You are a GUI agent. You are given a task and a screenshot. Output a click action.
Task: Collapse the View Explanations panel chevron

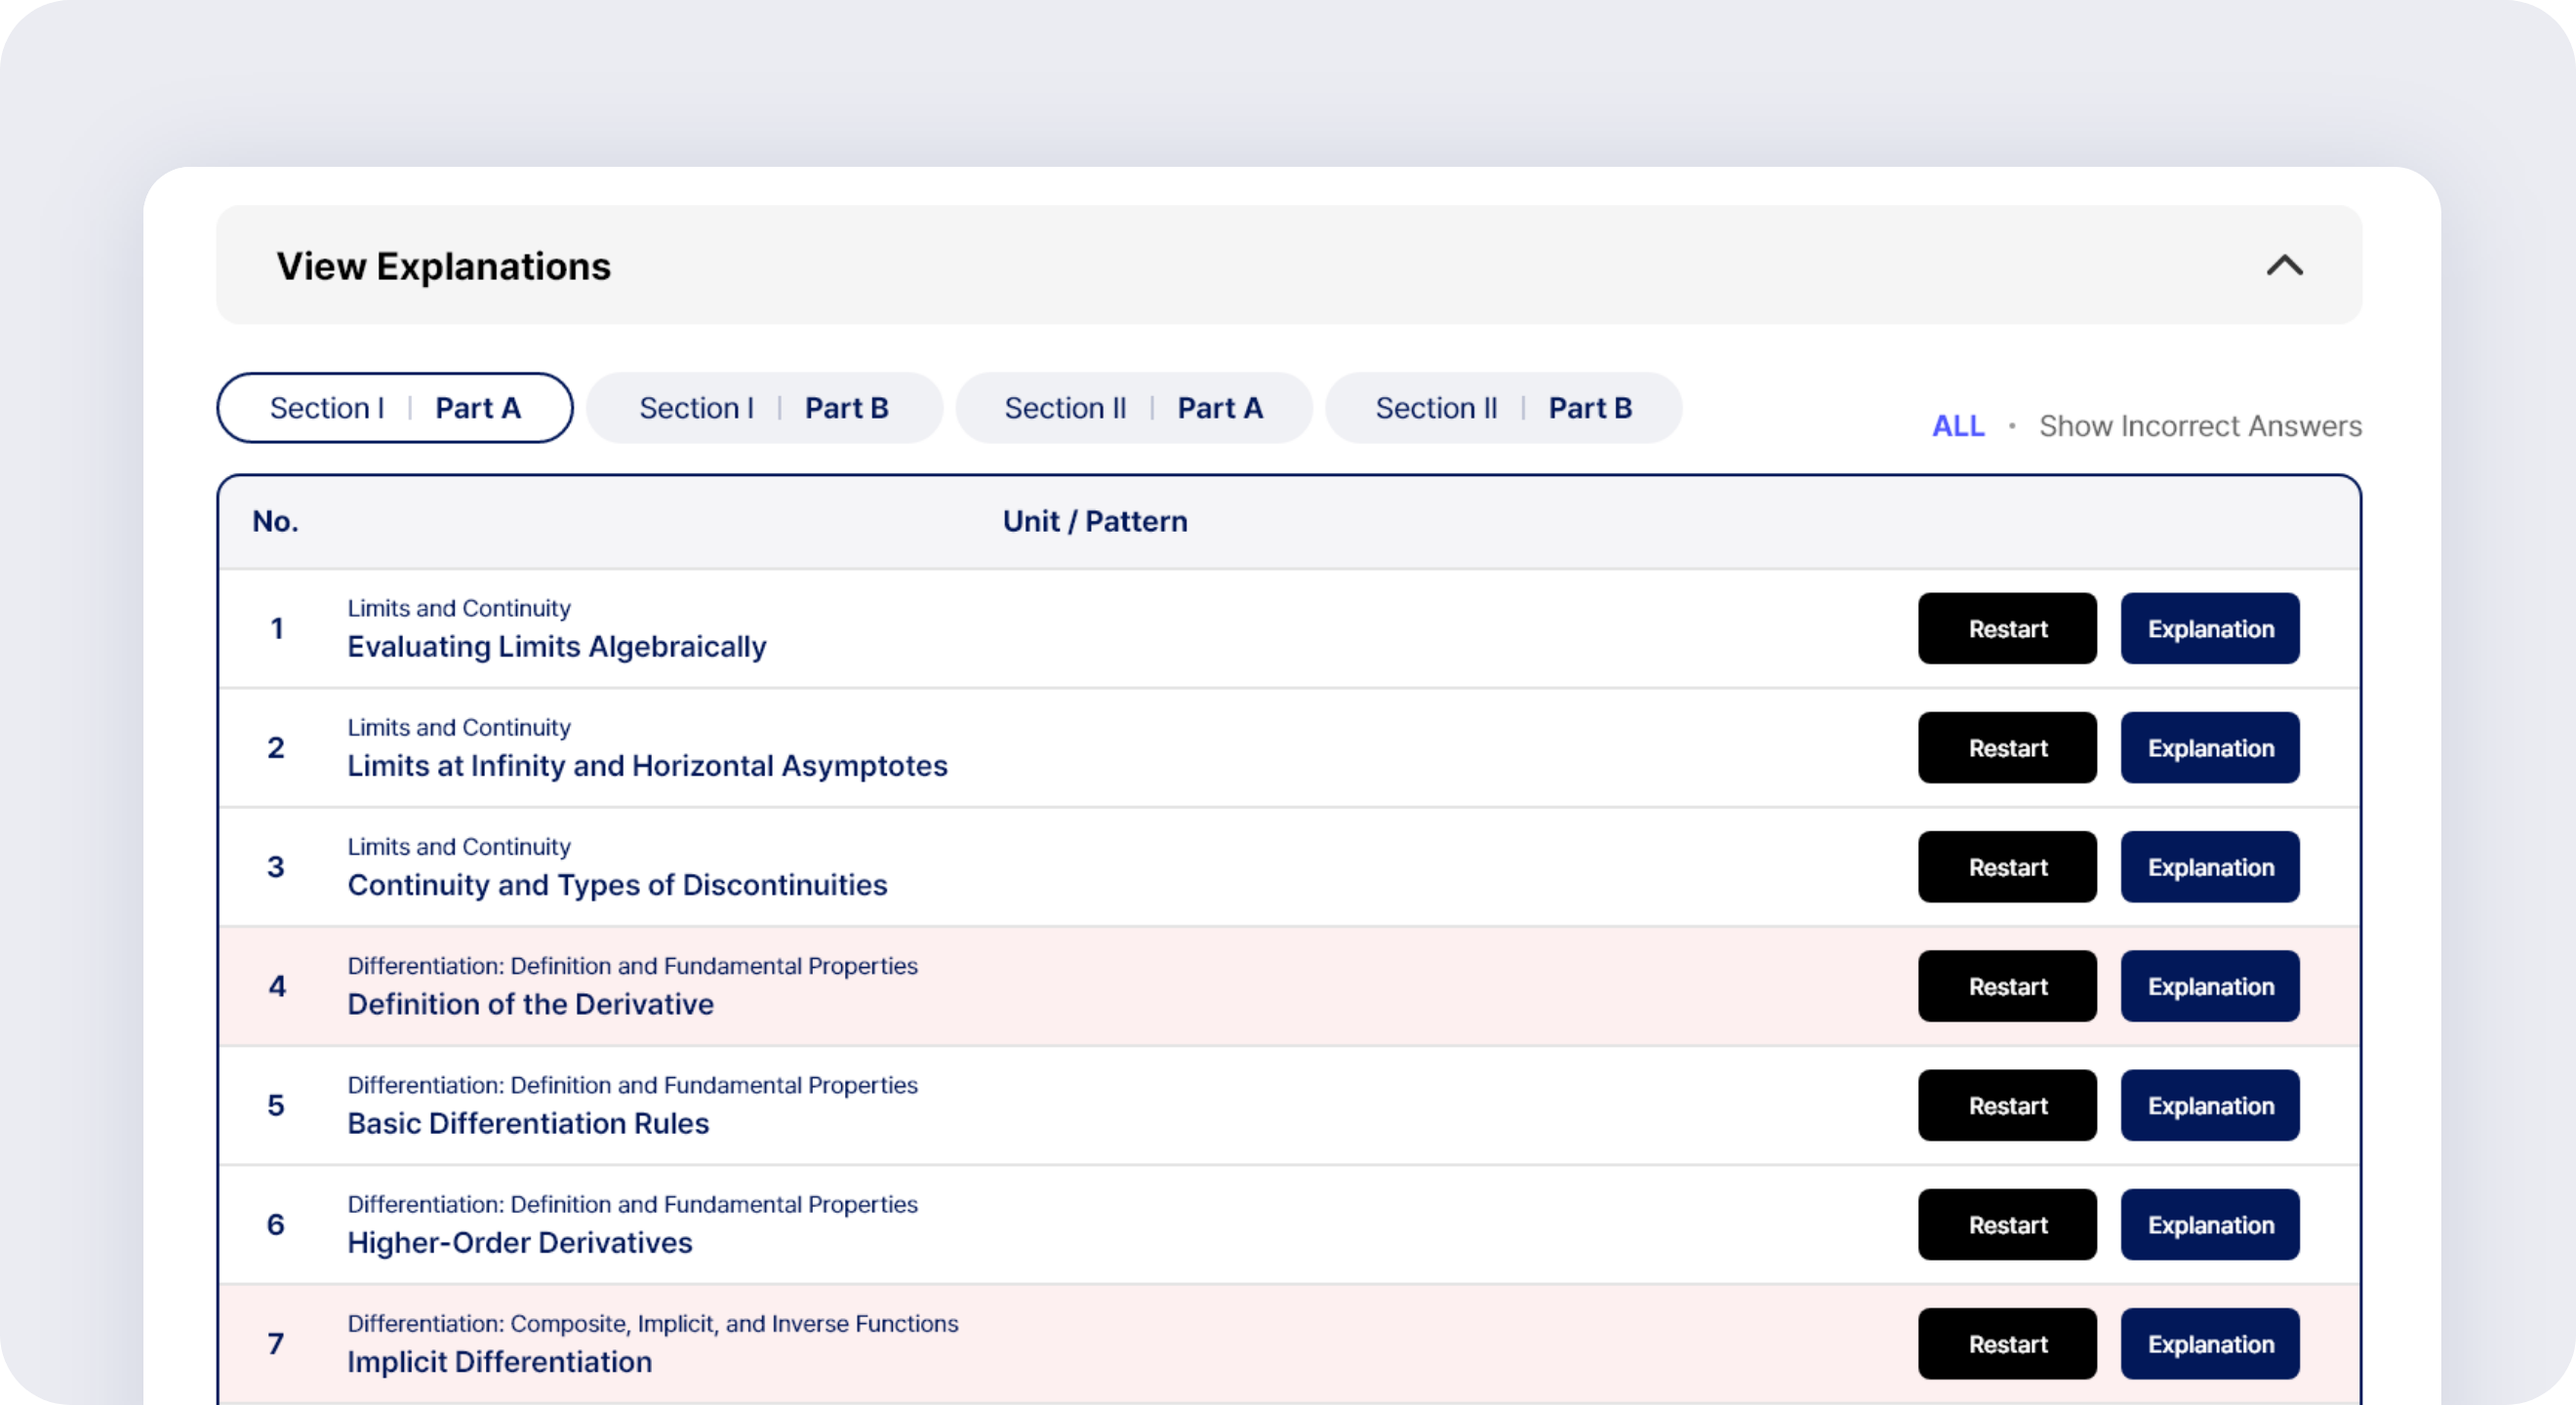[x=2284, y=266]
